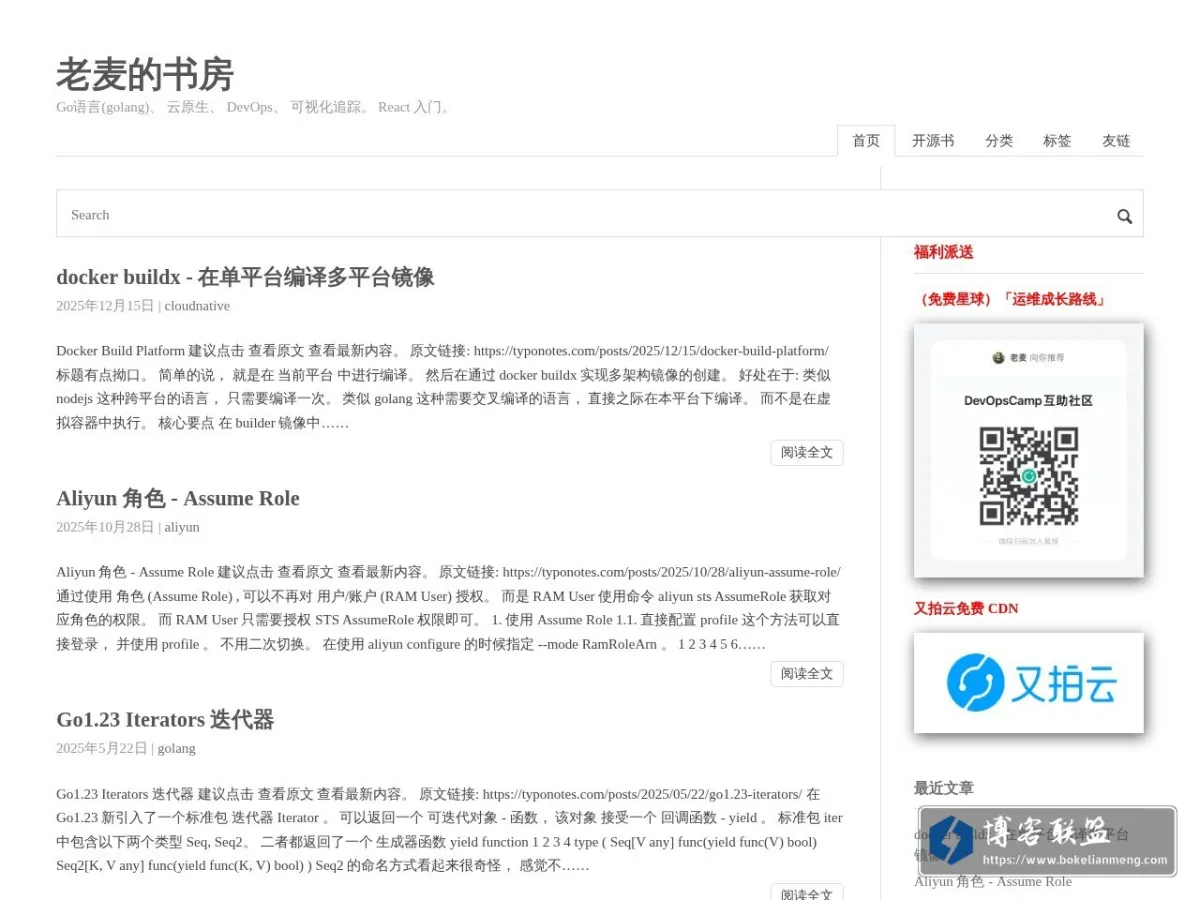Open sidebar recent article Aliyun 角色 - Assume Role
The image size is (1200, 900).
[x=993, y=882]
